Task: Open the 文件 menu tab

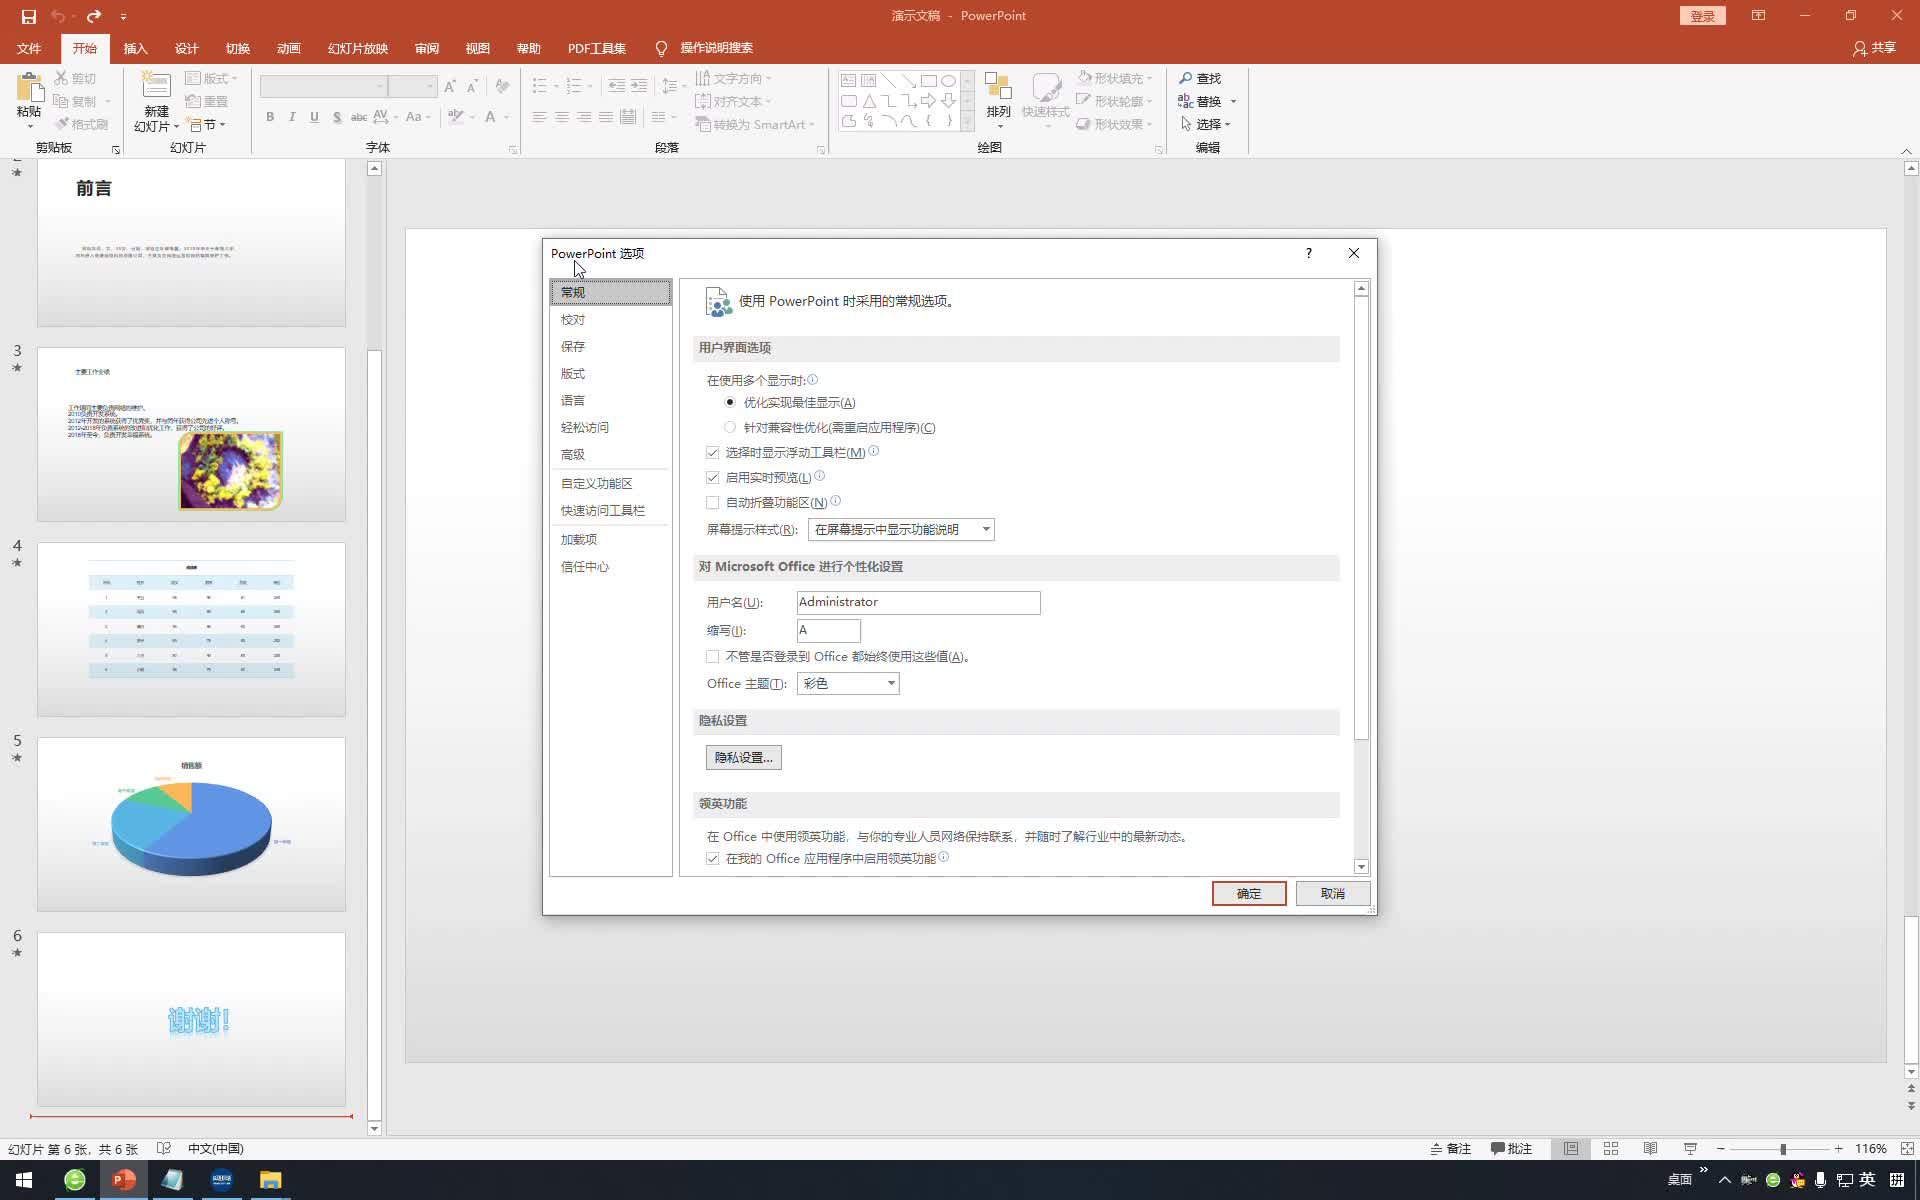Action: [29, 48]
